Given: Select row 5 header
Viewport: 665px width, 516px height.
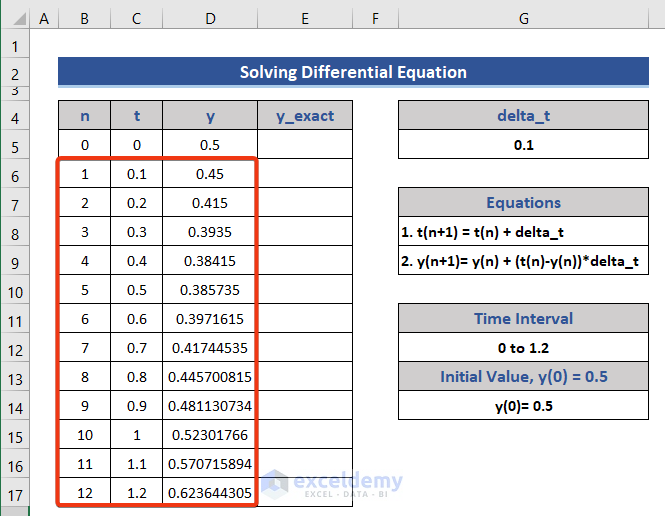Looking at the screenshot, I should pyautogui.click(x=15, y=145).
